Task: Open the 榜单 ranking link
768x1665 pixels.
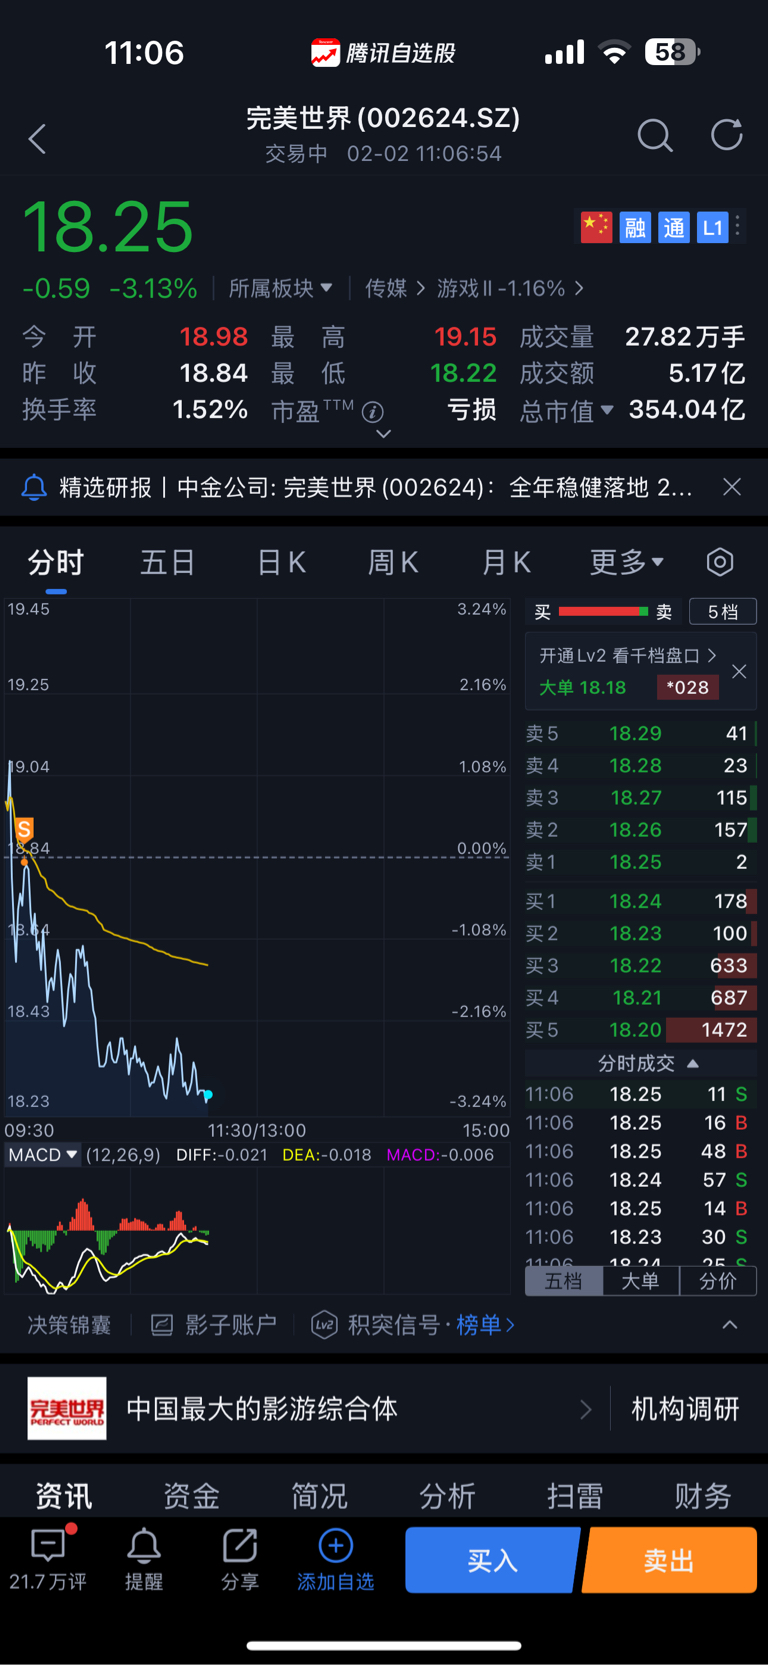Action: click(x=486, y=1325)
